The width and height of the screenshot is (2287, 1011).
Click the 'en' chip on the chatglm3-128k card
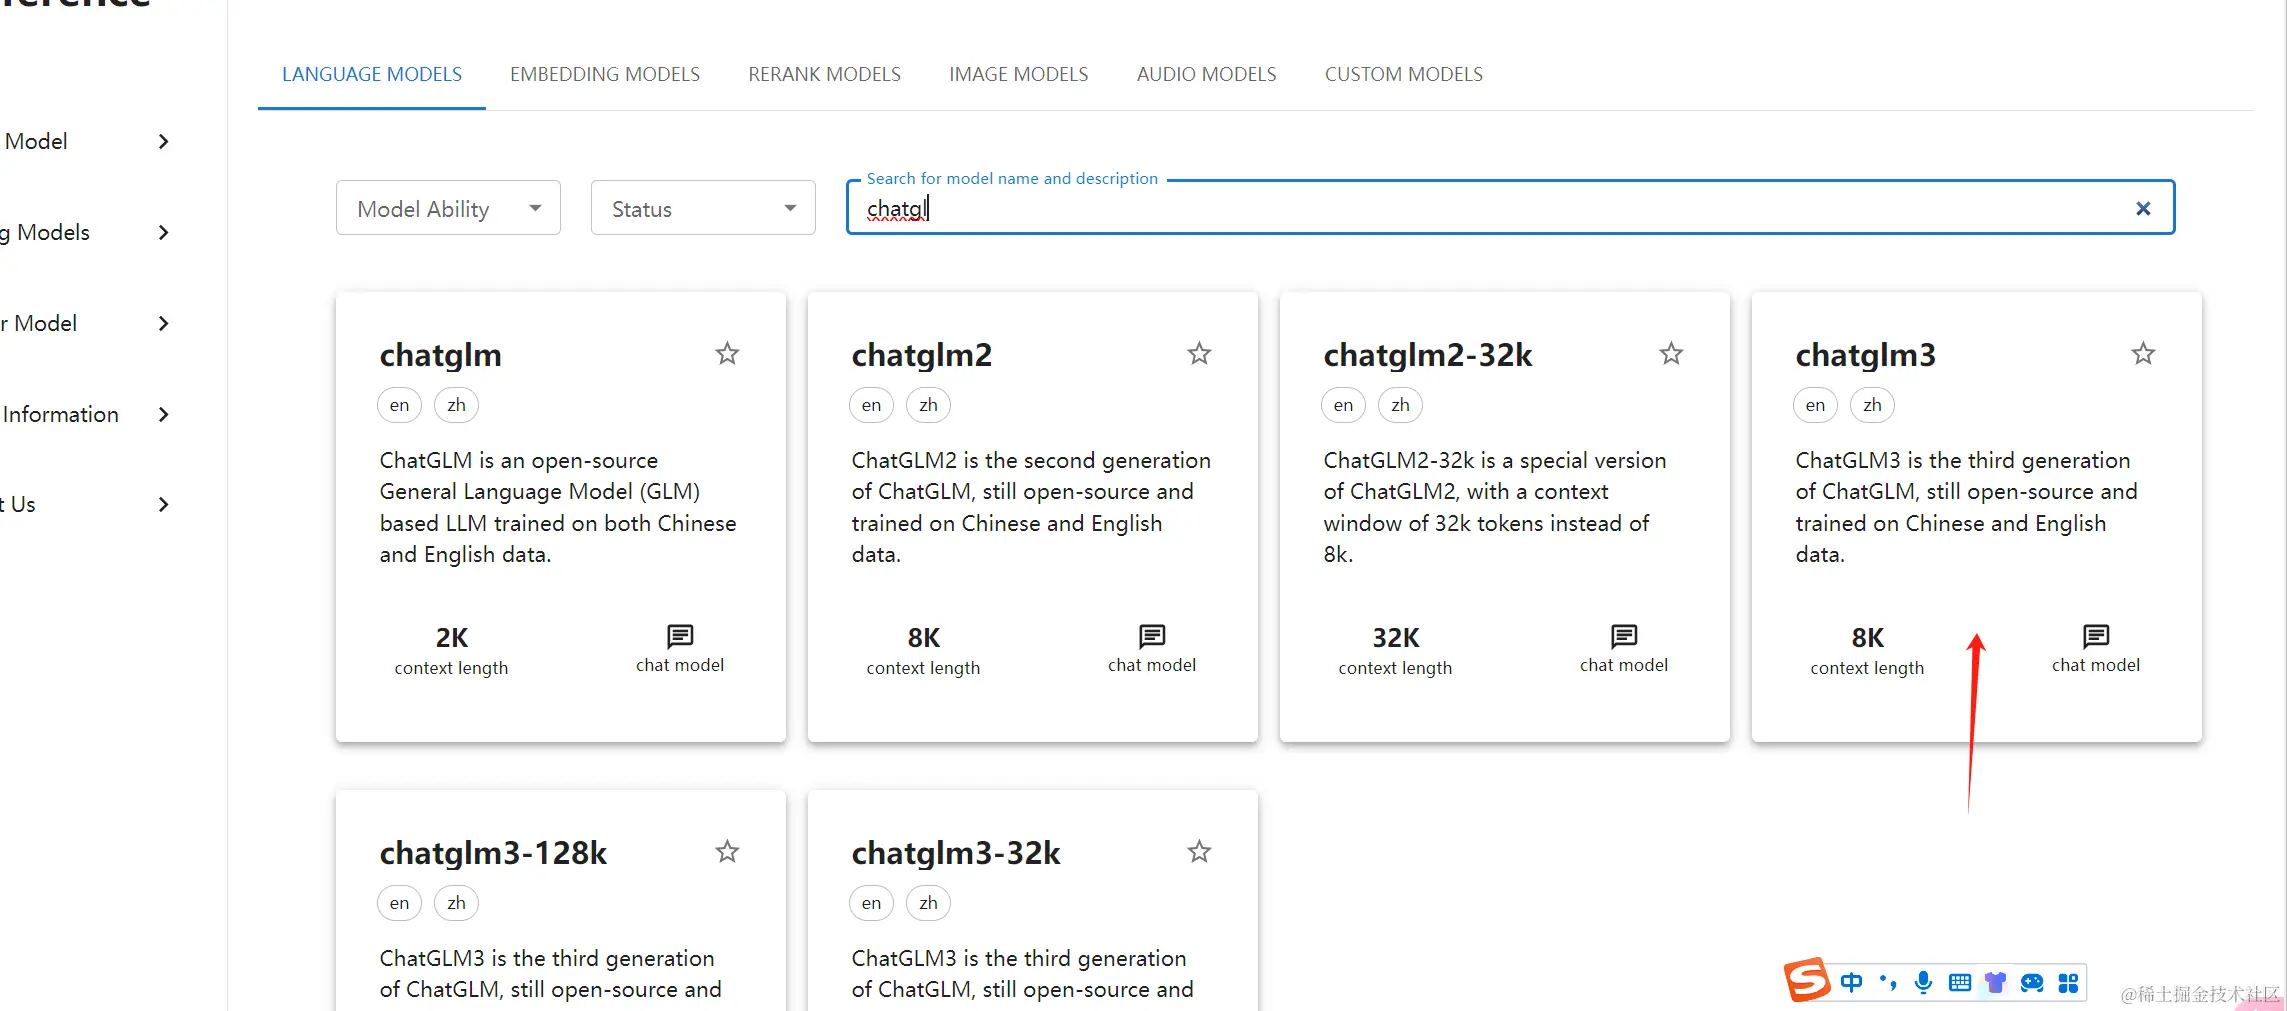400,903
